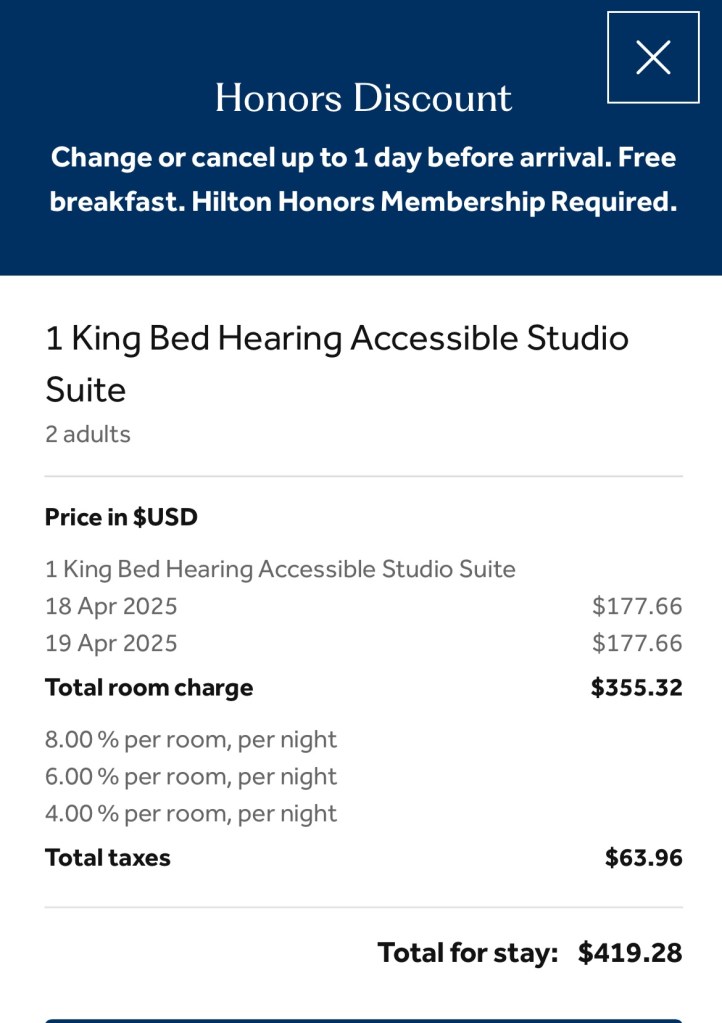The height and width of the screenshot is (1023, 722).
Task: Select the $177.66 rate for 19 Apr
Action: [x=637, y=643]
